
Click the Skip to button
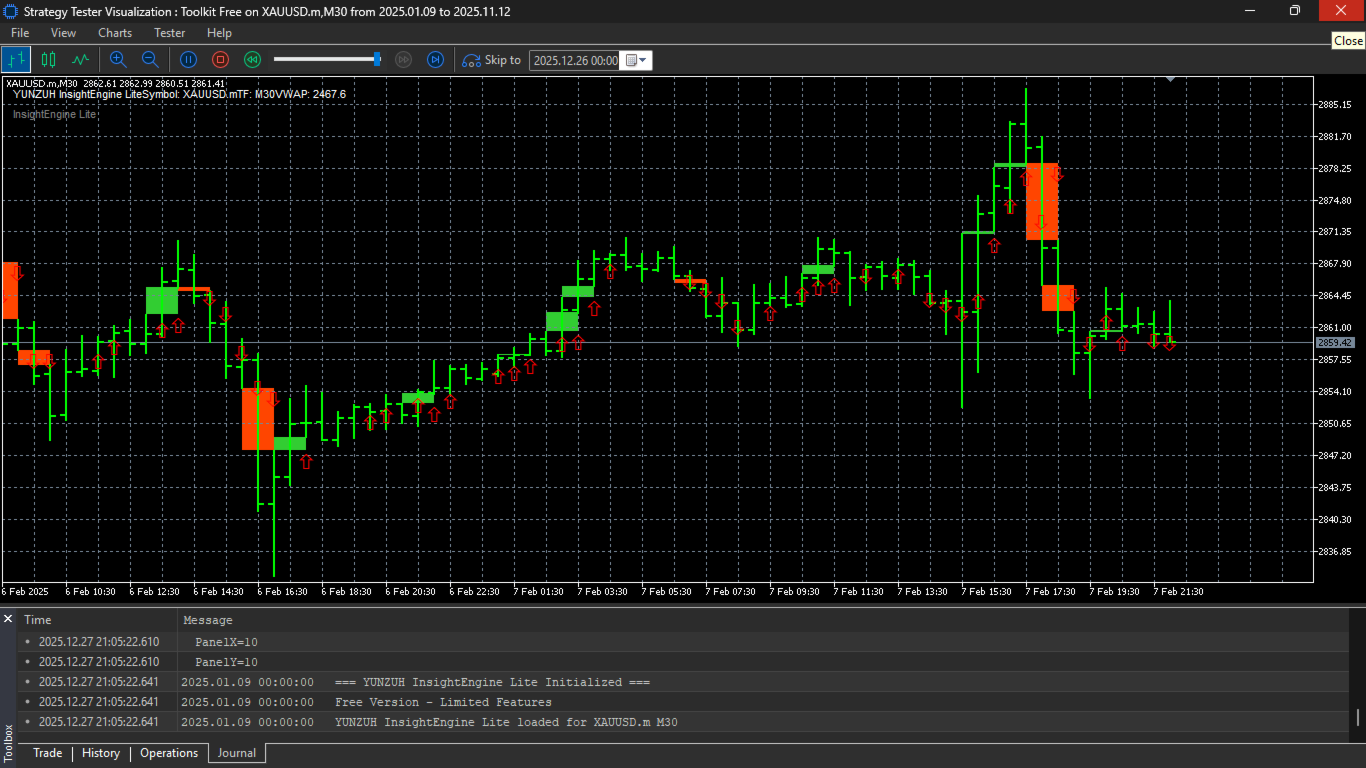click(491, 60)
